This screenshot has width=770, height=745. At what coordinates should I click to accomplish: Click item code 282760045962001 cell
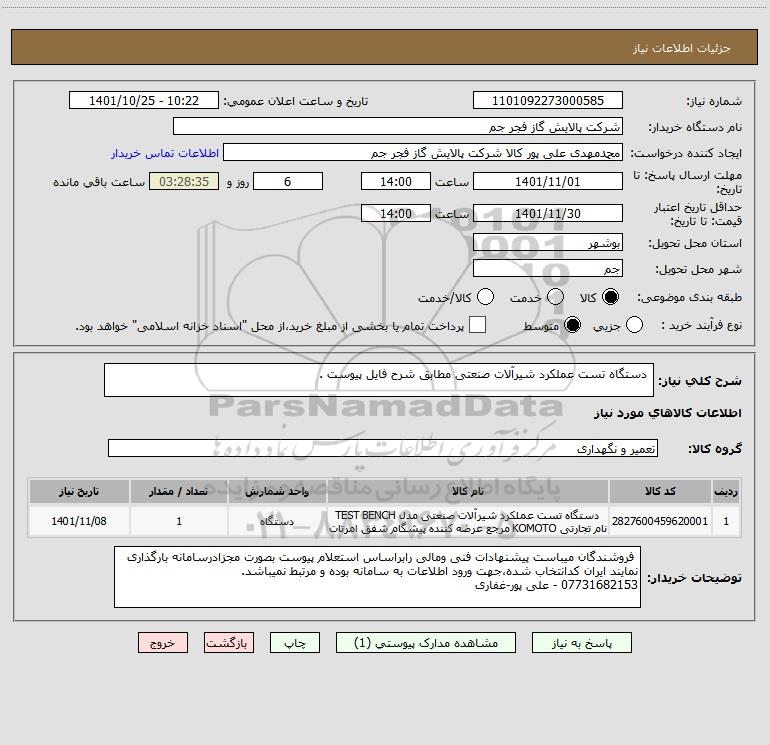(660, 521)
